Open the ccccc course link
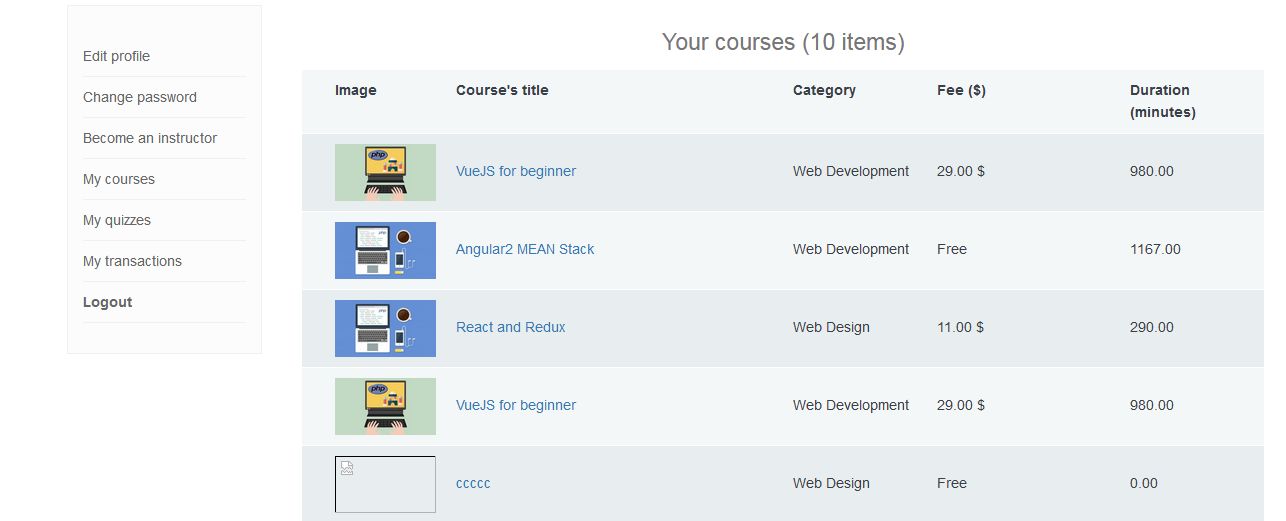The height and width of the screenshot is (521, 1286). point(473,483)
